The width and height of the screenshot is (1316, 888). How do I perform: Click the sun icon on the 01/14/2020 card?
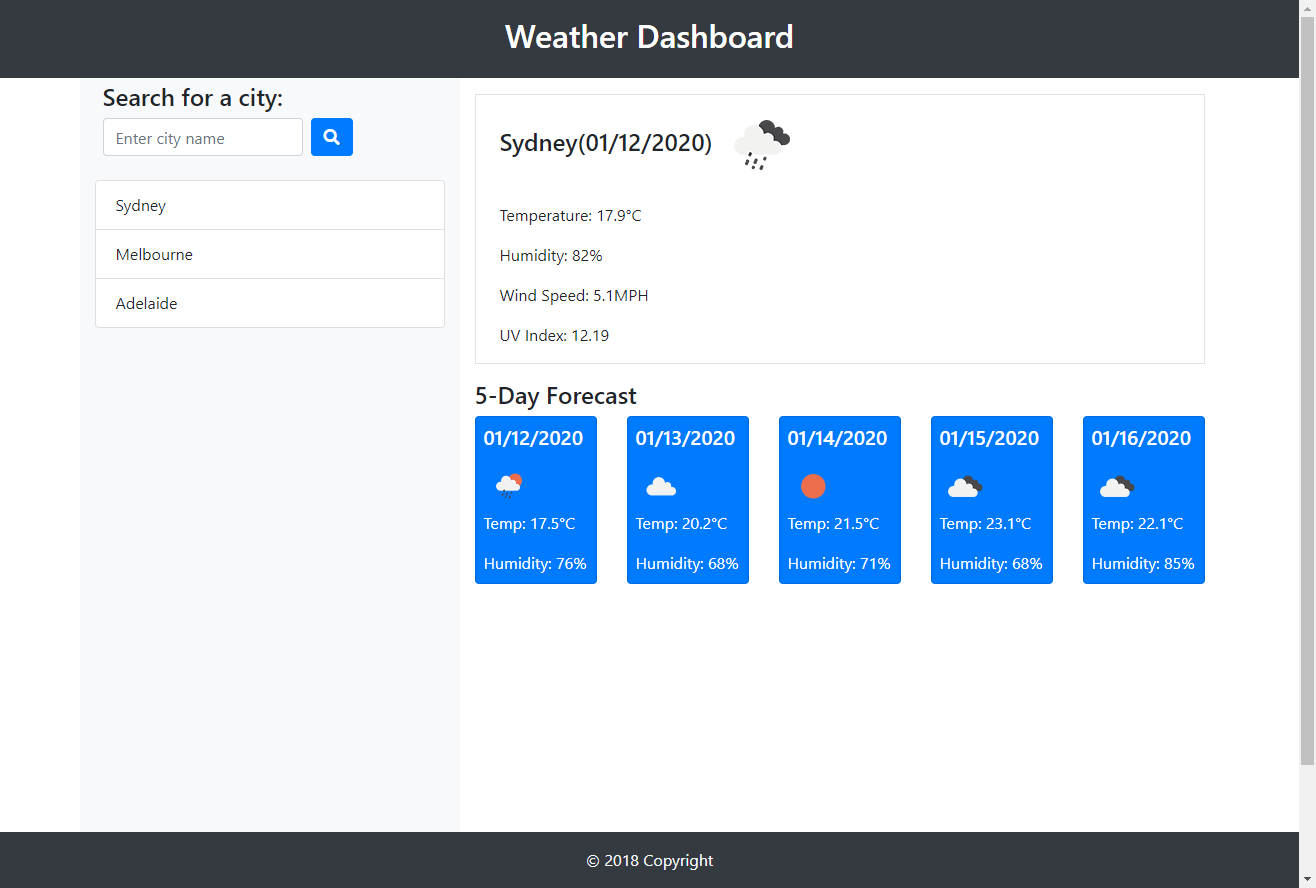tap(813, 486)
